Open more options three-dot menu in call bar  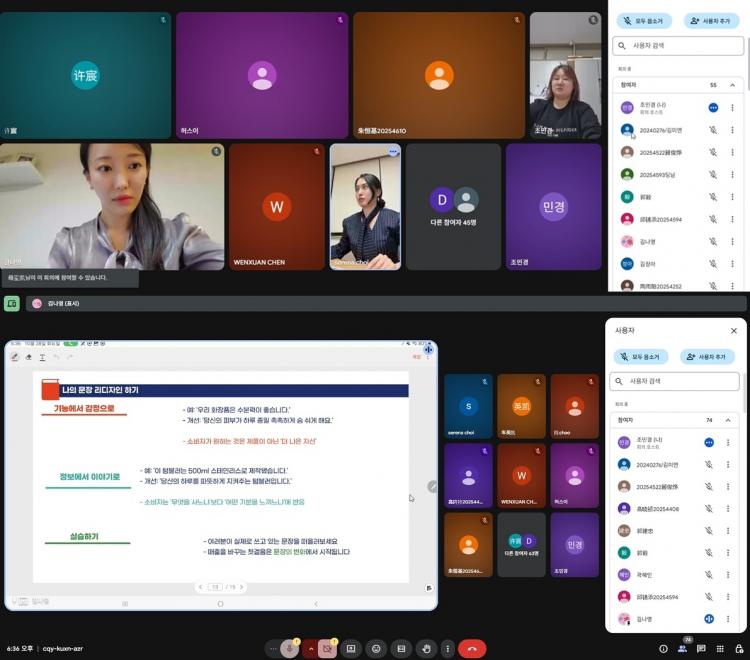448,648
